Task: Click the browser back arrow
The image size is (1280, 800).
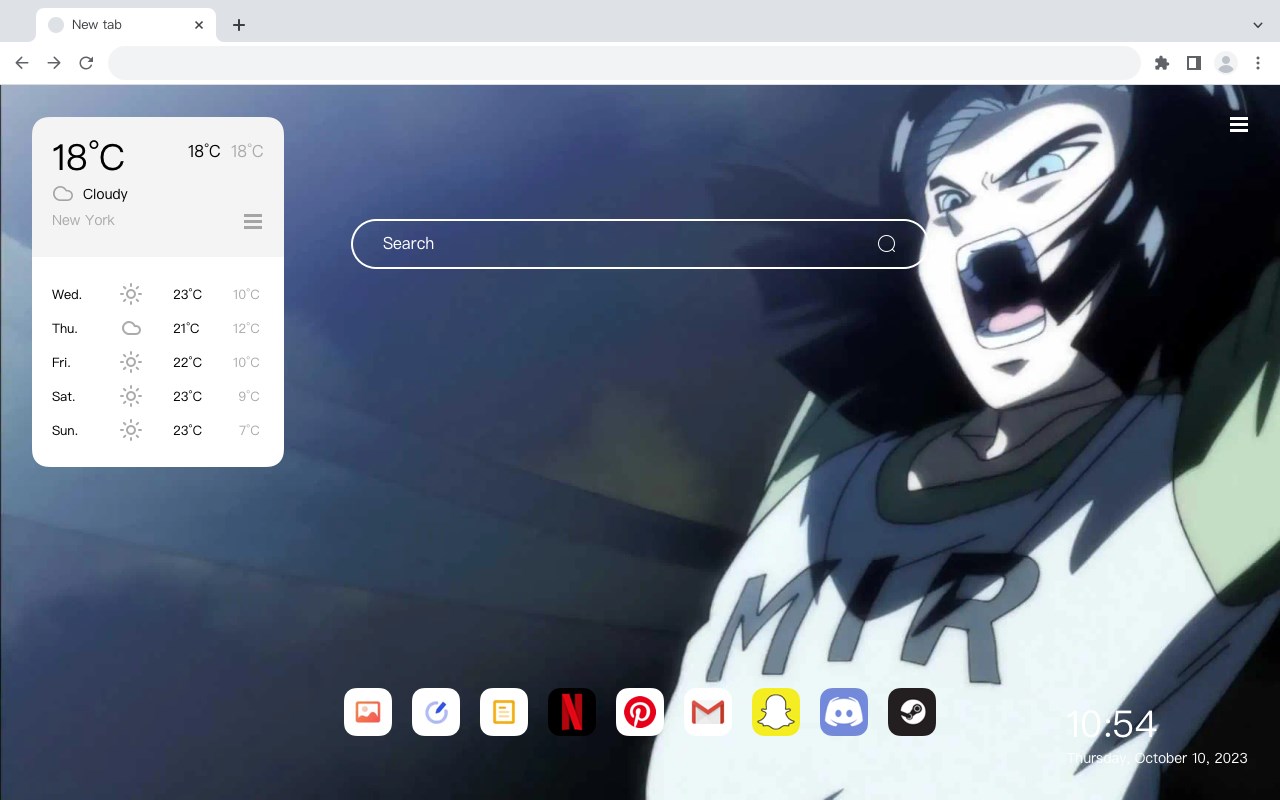Action: pos(22,63)
